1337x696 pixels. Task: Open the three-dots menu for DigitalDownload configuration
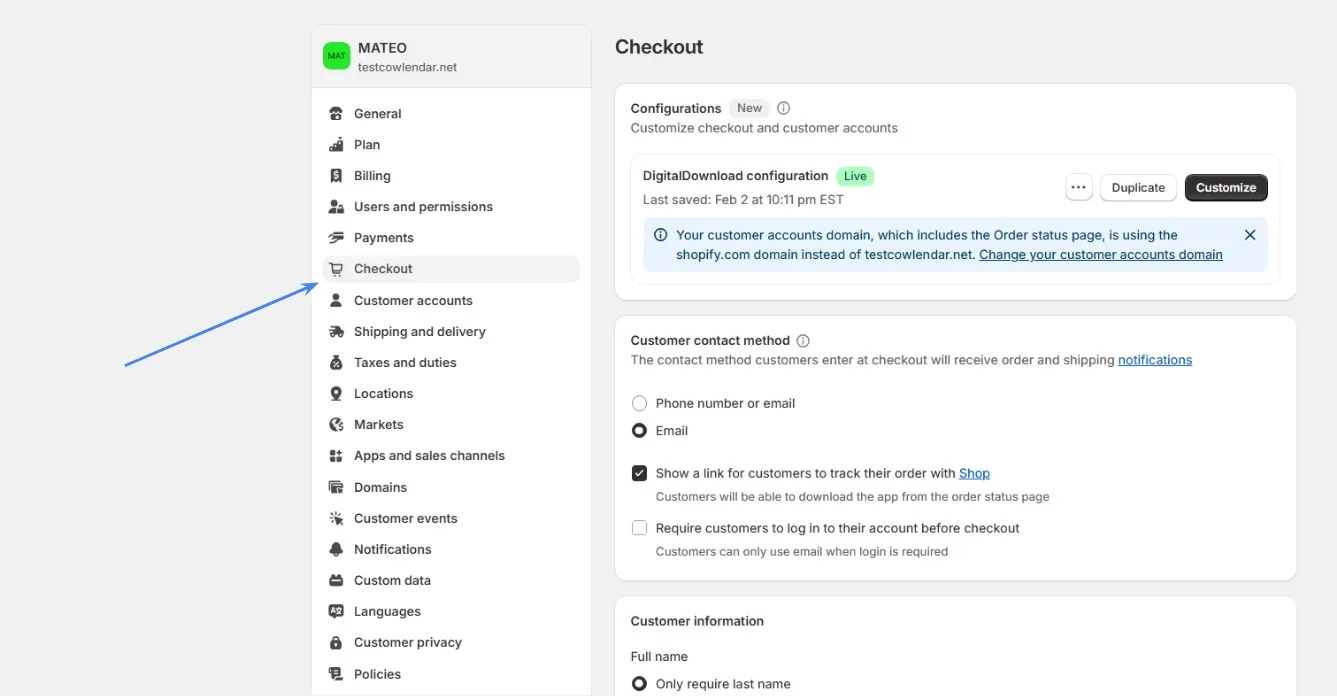coord(1078,187)
